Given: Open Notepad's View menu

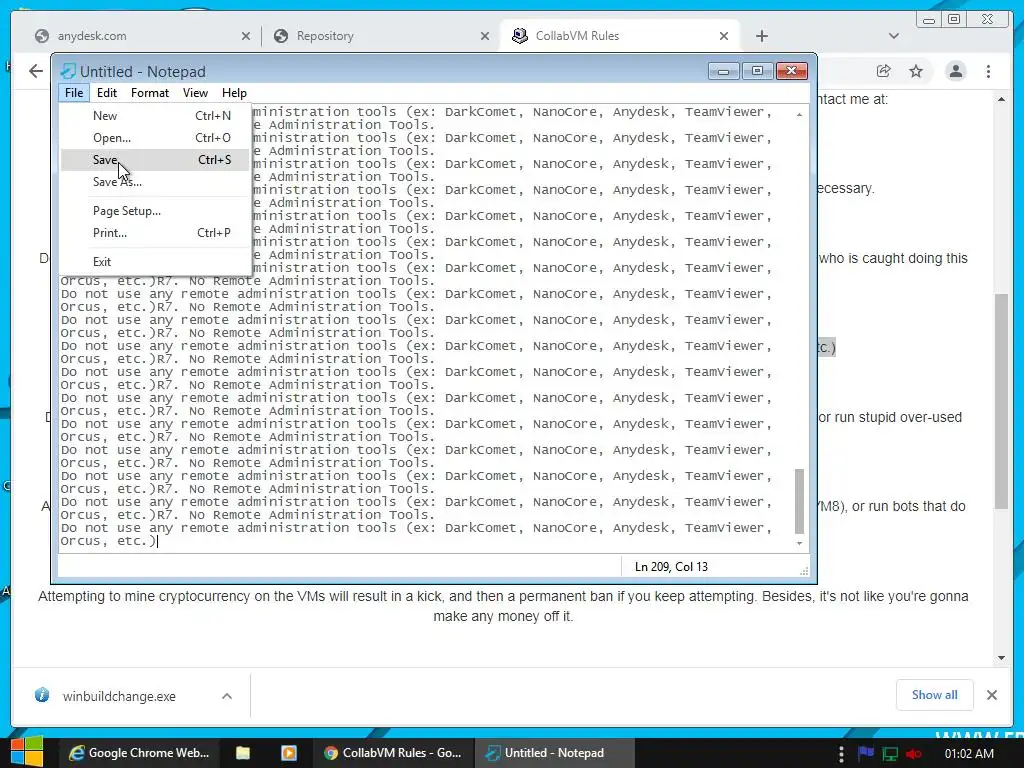Looking at the screenshot, I should pos(195,93).
